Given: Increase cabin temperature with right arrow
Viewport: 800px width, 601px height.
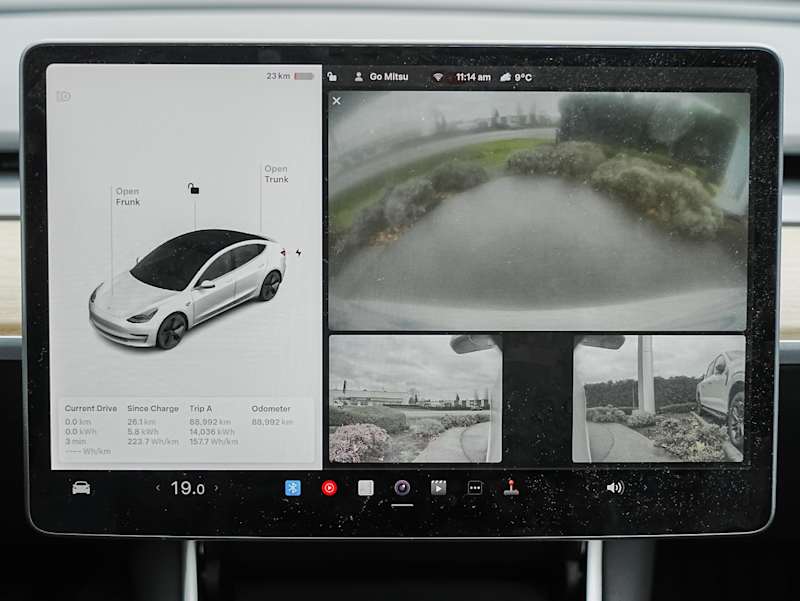Looking at the screenshot, I should click(216, 488).
